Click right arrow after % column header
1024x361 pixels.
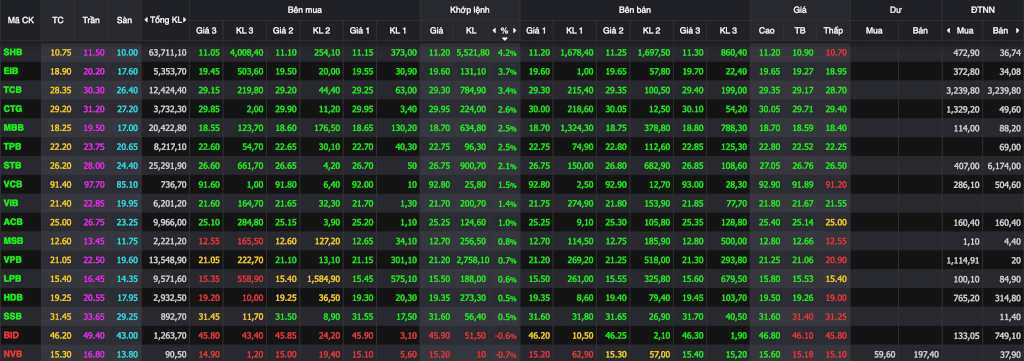click(514, 31)
